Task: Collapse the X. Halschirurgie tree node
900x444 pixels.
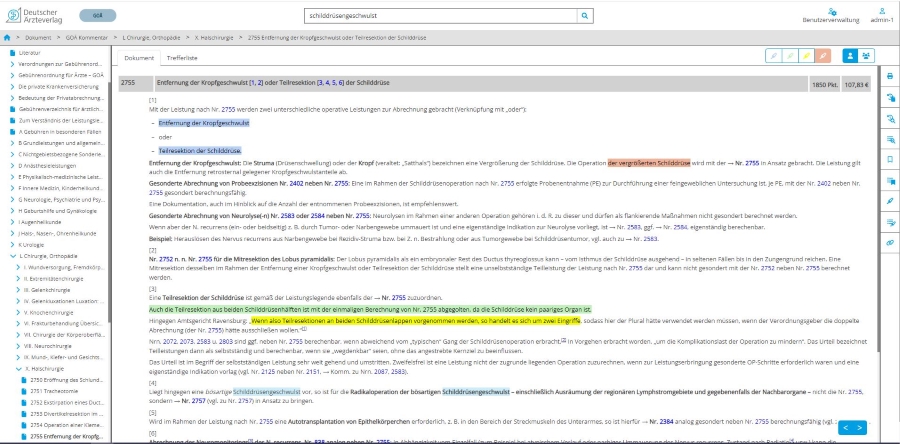Action: [17, 368]
